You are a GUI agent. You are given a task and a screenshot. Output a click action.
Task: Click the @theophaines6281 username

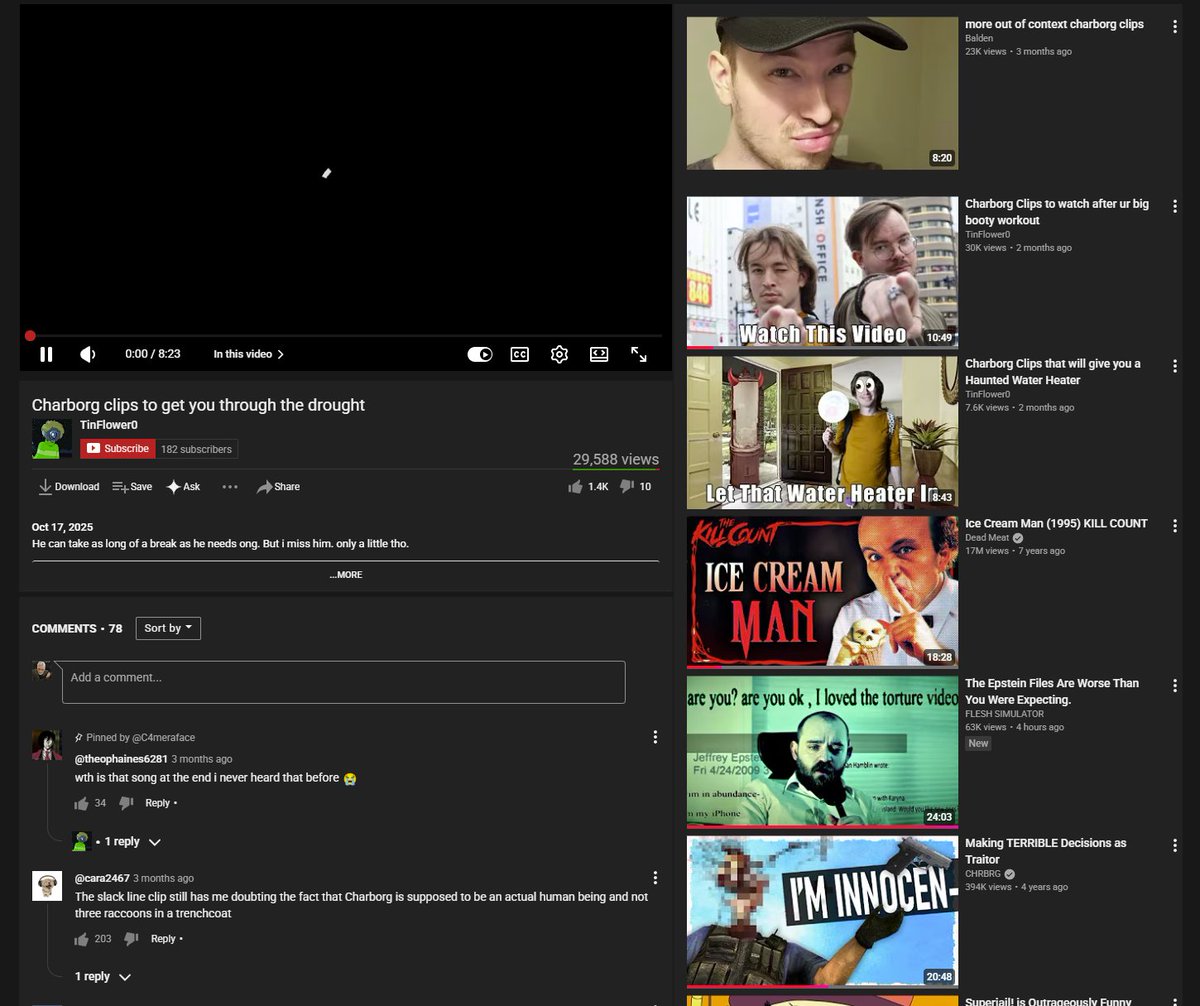coord(121,759)
